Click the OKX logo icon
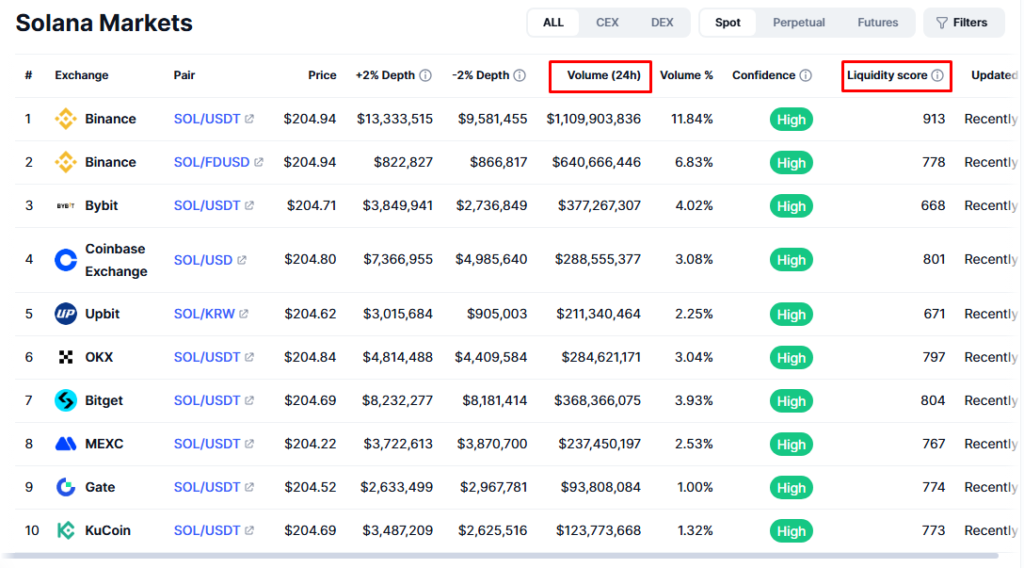 coord(65,357)
